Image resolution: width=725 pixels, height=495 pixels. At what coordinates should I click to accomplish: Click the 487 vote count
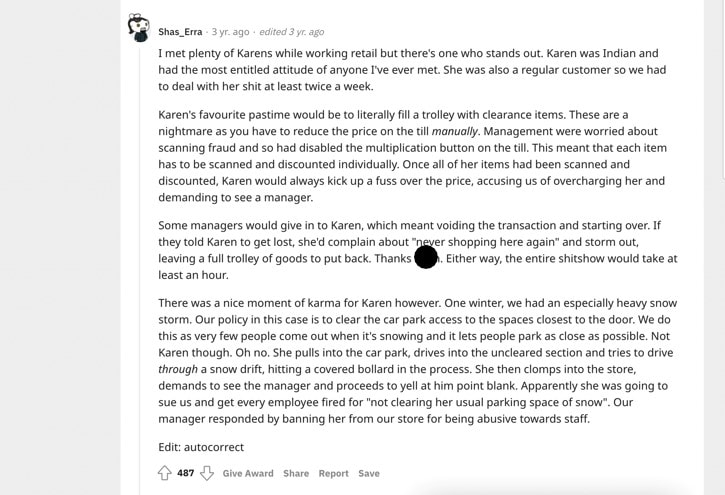click(x=185, y=473)
